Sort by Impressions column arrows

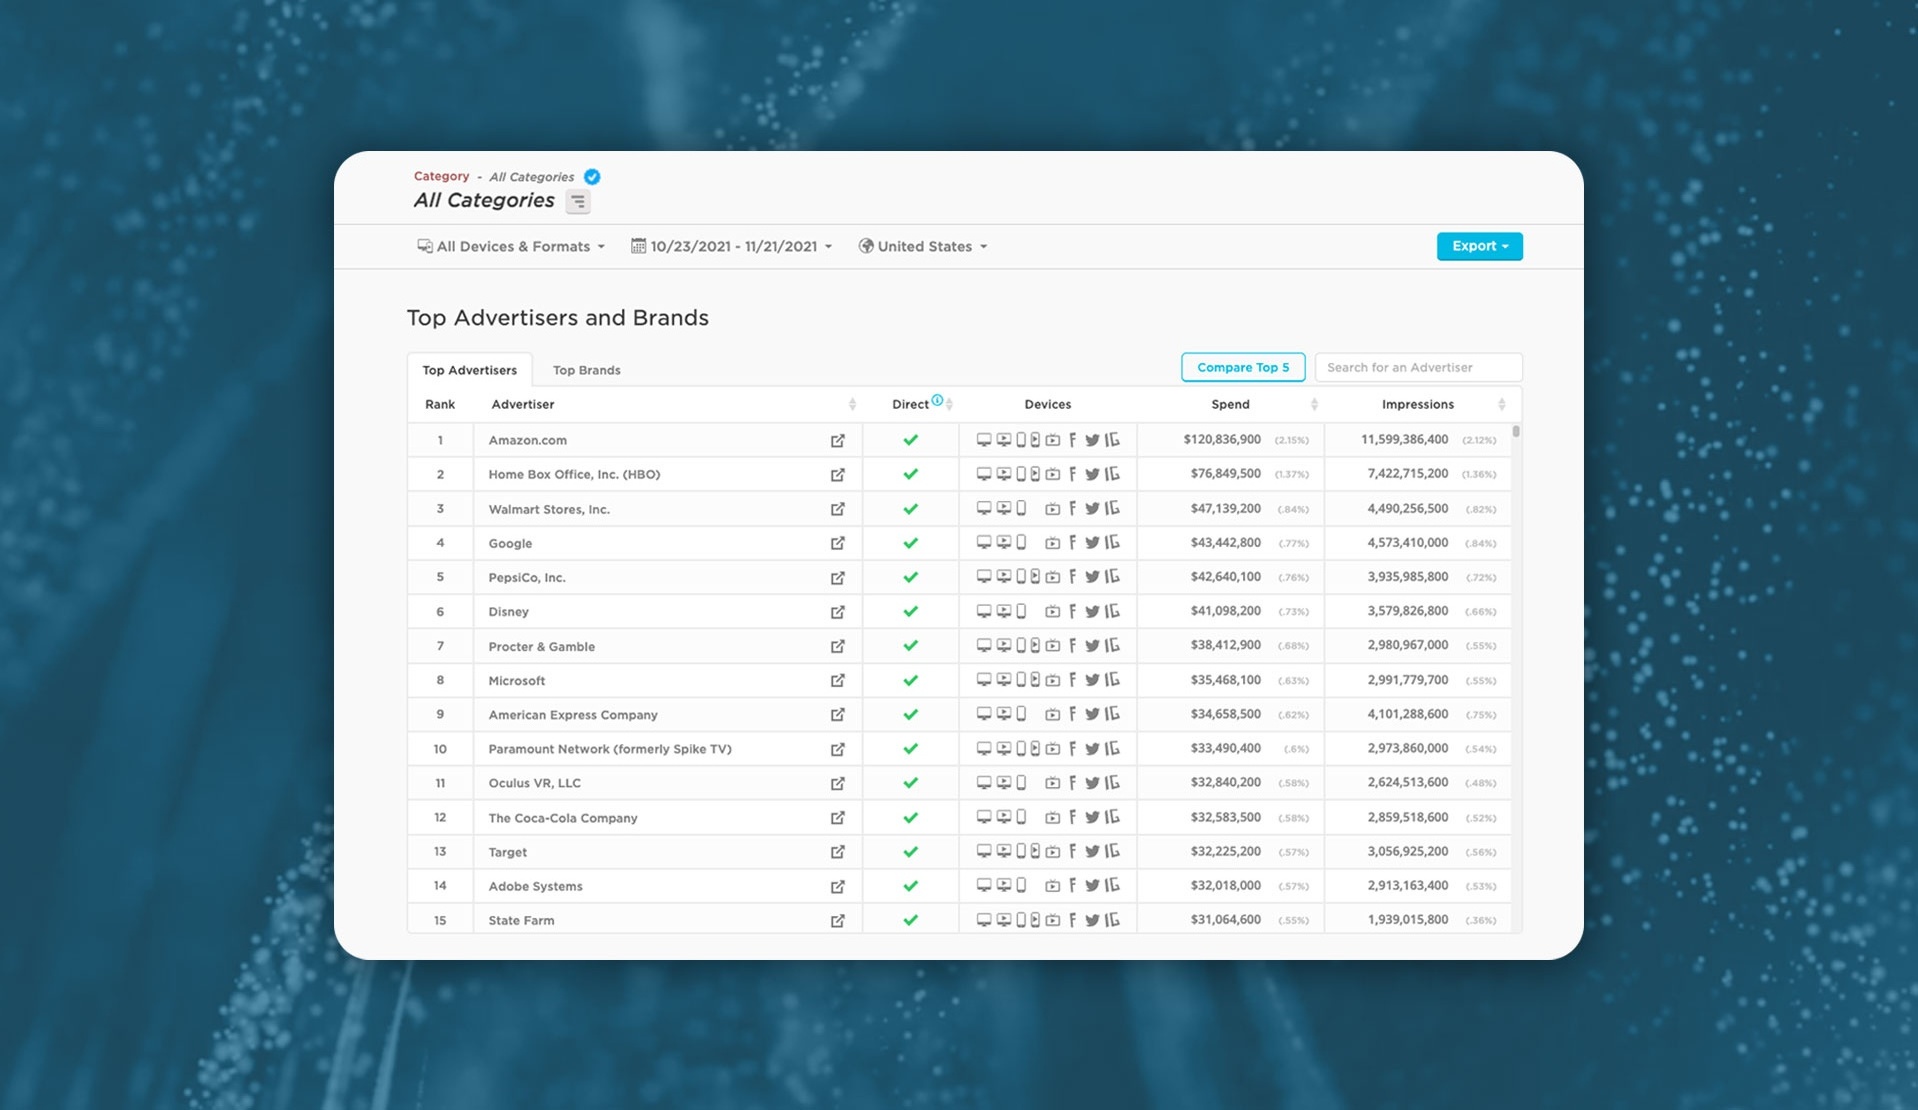(1501, 404)
